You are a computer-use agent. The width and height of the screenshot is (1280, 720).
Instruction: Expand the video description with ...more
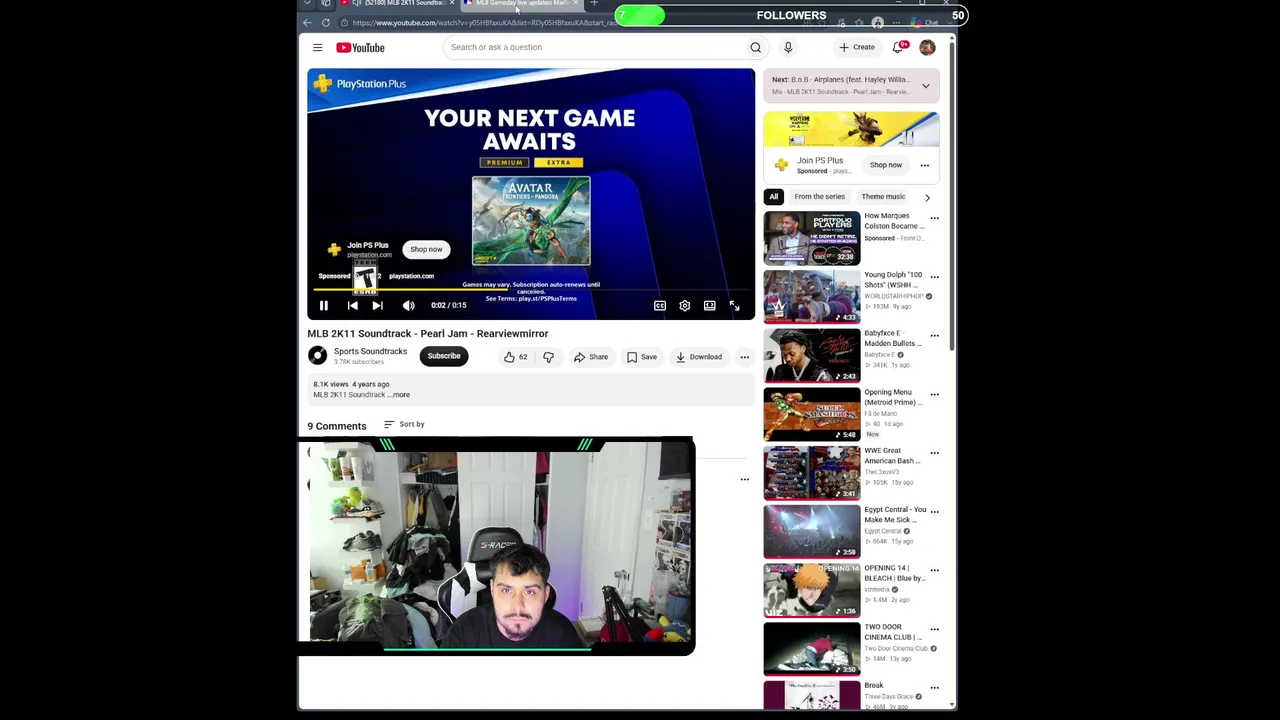click(400, 395)
